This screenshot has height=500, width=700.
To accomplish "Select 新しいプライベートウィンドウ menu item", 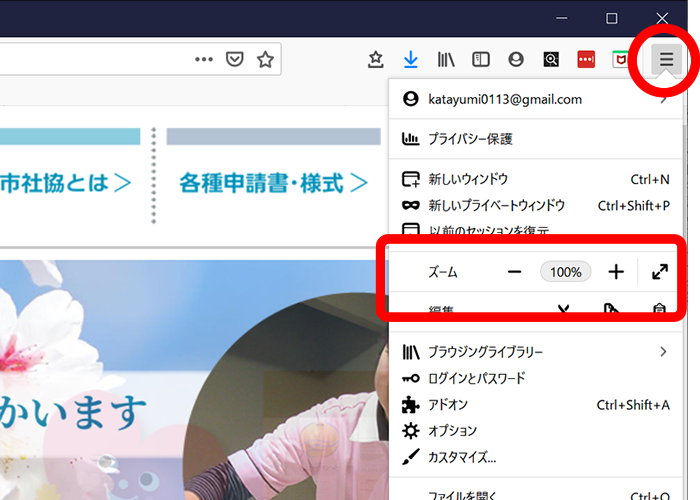I will point(535,205).
